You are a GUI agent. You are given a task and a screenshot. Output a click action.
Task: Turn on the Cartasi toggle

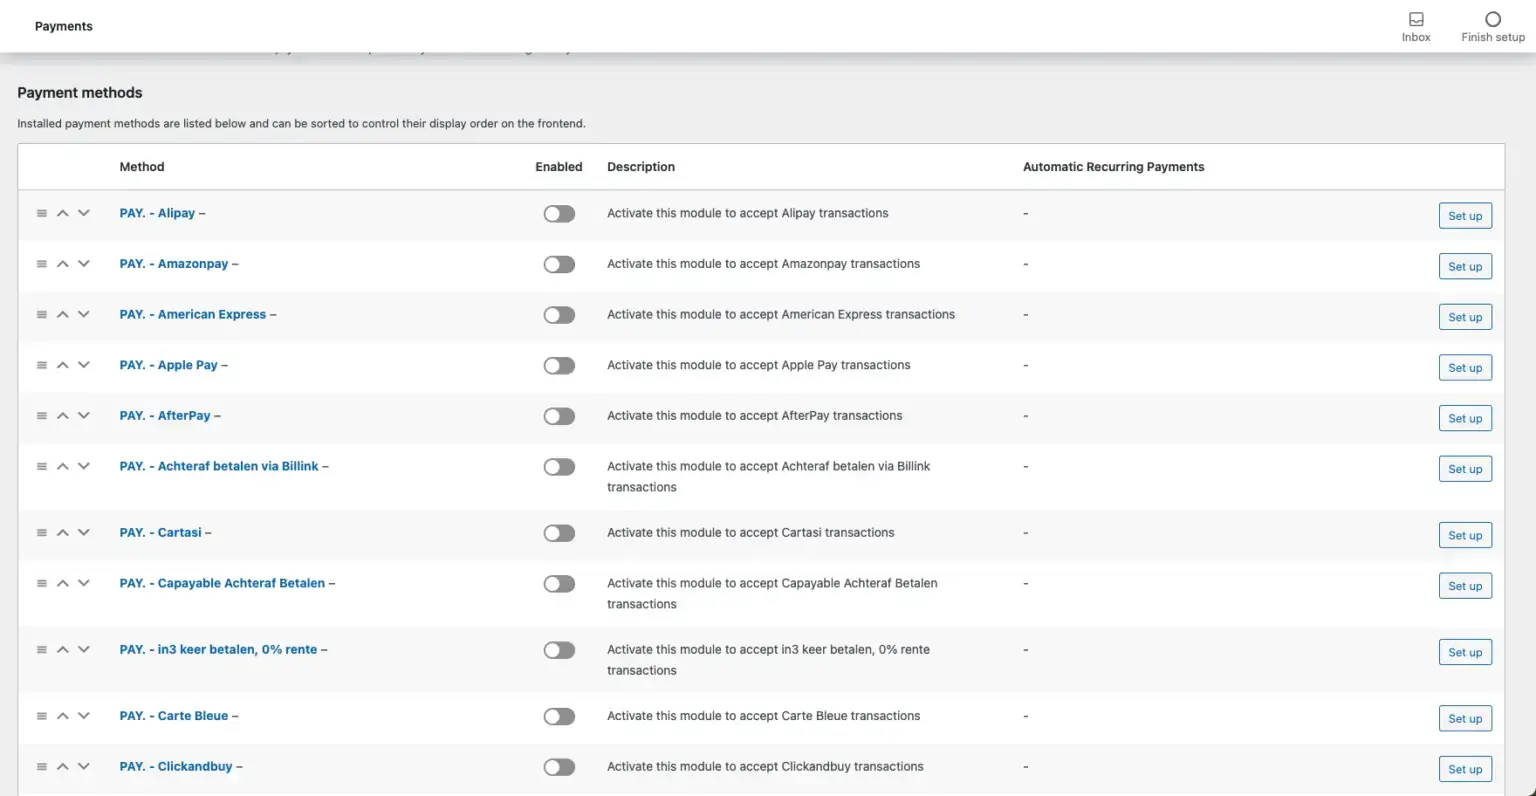point(559,533)
